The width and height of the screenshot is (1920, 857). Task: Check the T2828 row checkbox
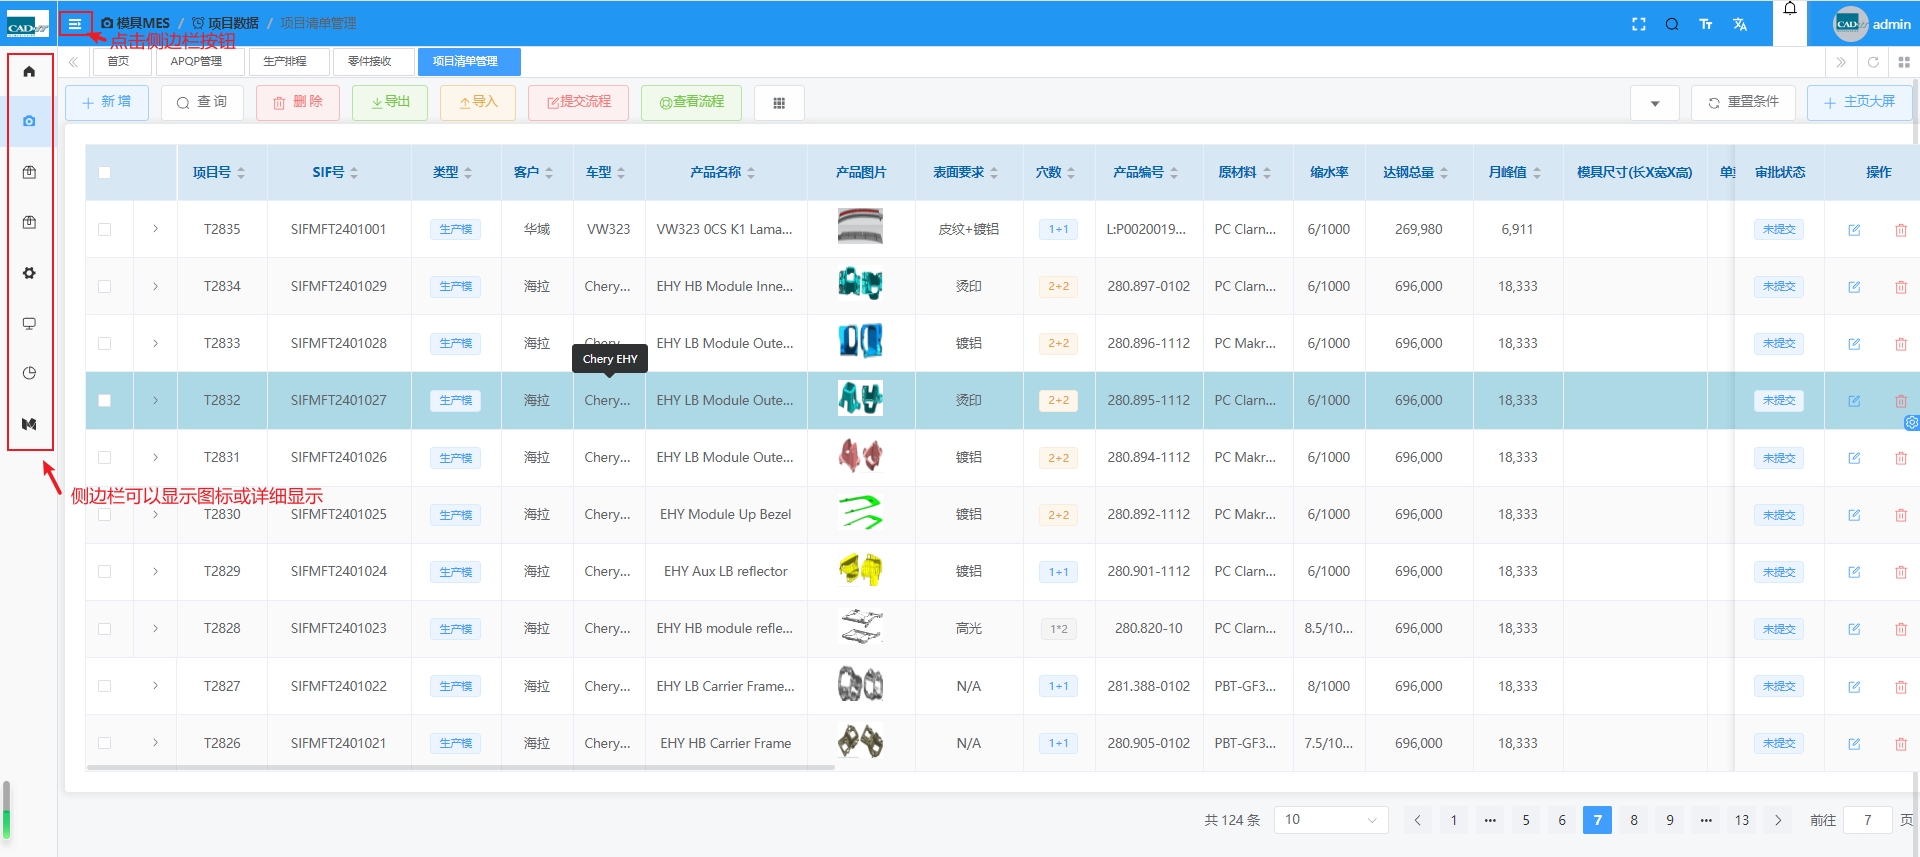click(x=105, y=628)
